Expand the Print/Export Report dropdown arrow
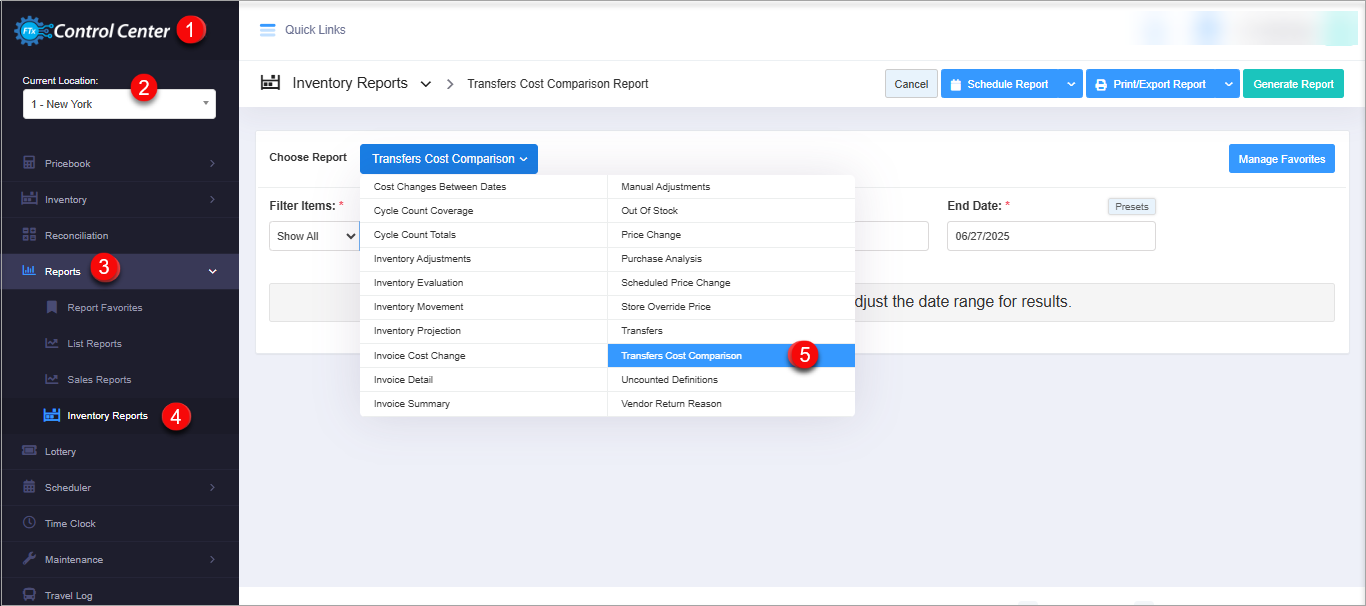Screen dimensions: 1366x606 (x=1228, y=84)
